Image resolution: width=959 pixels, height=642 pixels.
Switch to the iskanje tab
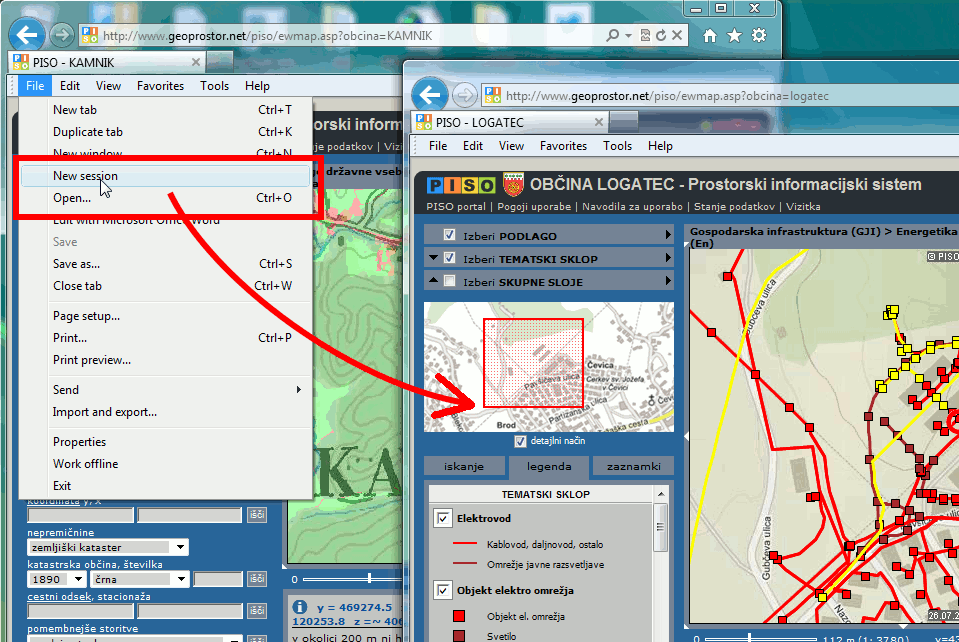[x=464, y=466]
